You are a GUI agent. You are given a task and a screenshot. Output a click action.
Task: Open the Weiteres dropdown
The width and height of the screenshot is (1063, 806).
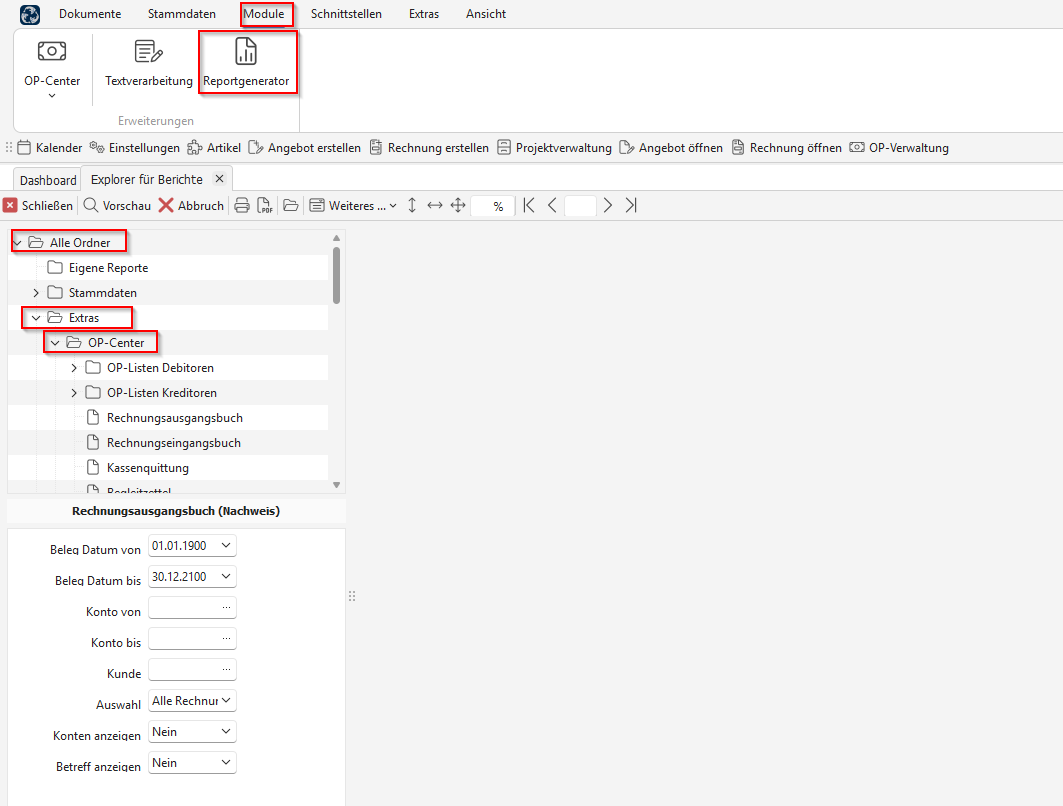tap(353, 205)
